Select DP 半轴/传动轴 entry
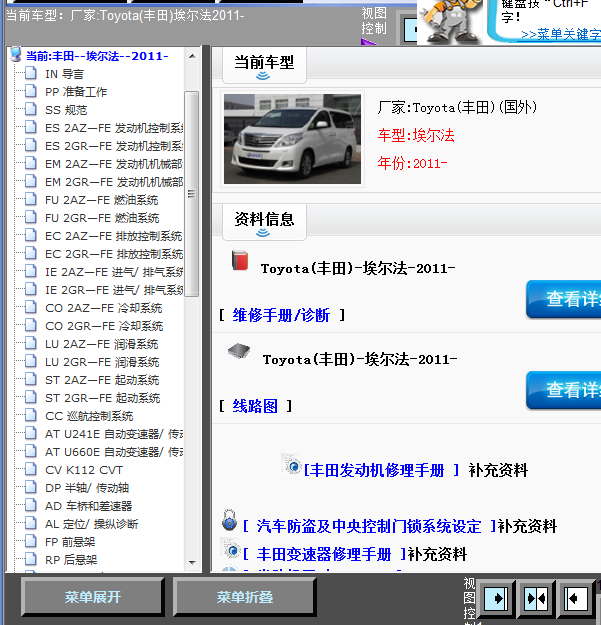Screen dimensions: 601x625 [x=87, y=488]
